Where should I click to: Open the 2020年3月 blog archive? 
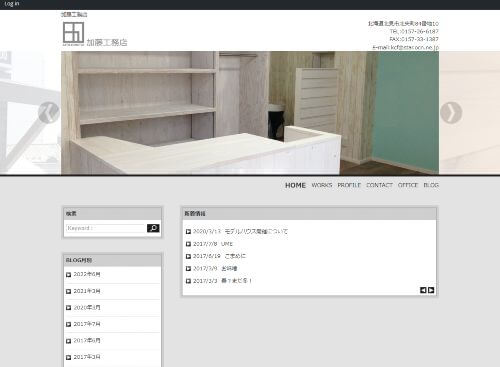[87, 307]
